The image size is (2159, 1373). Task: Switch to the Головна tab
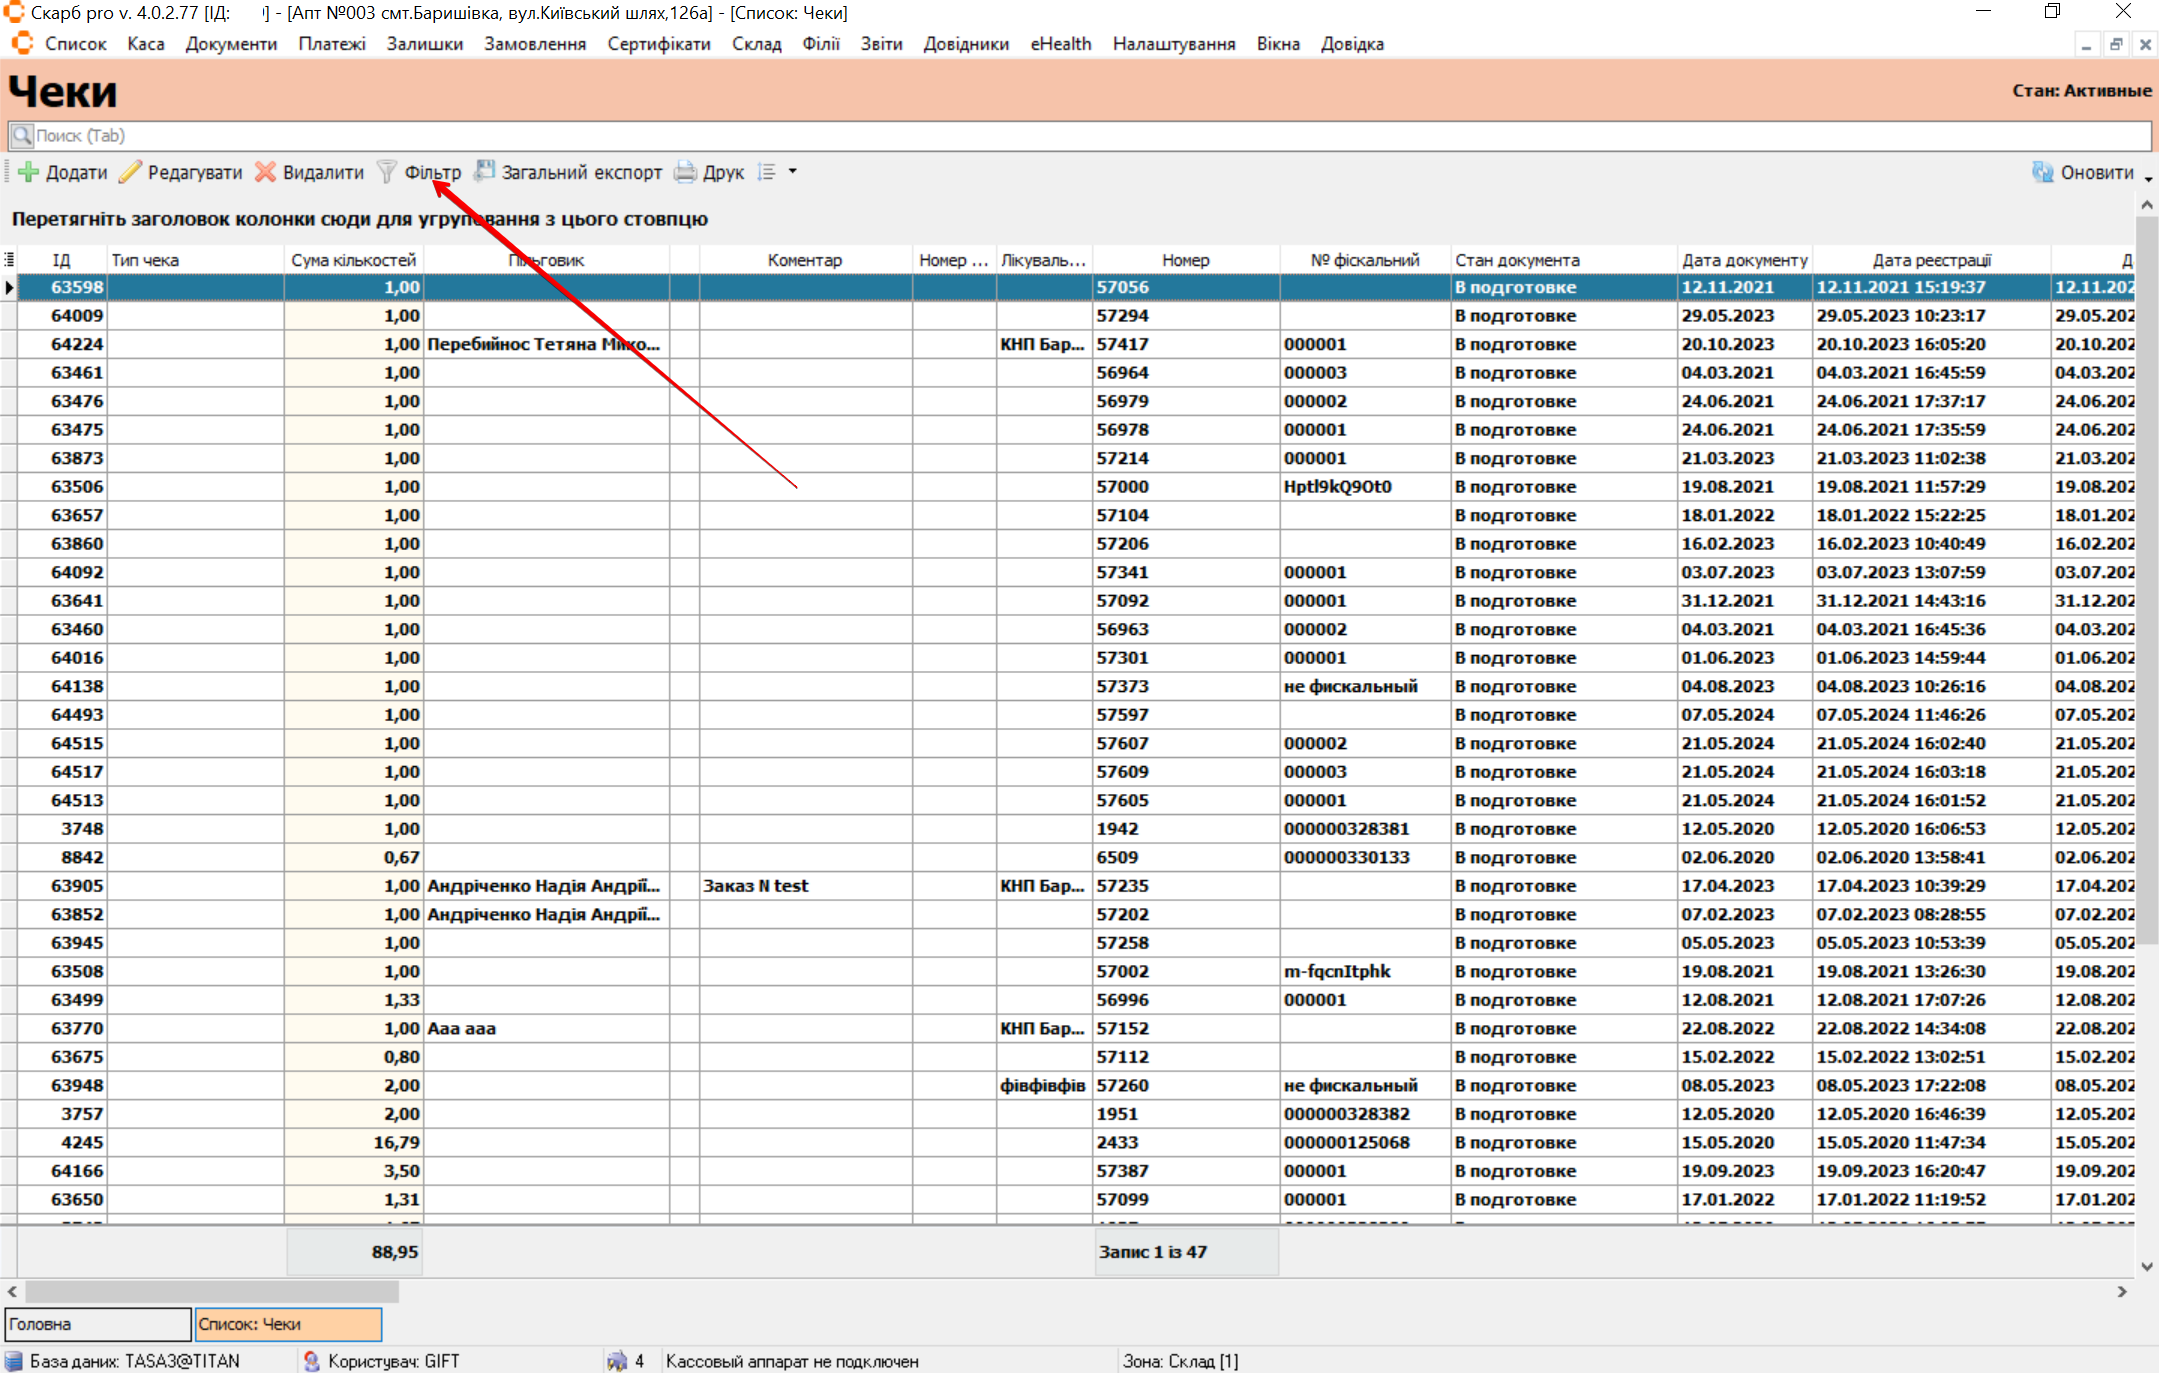click(x=97, y=1324)
